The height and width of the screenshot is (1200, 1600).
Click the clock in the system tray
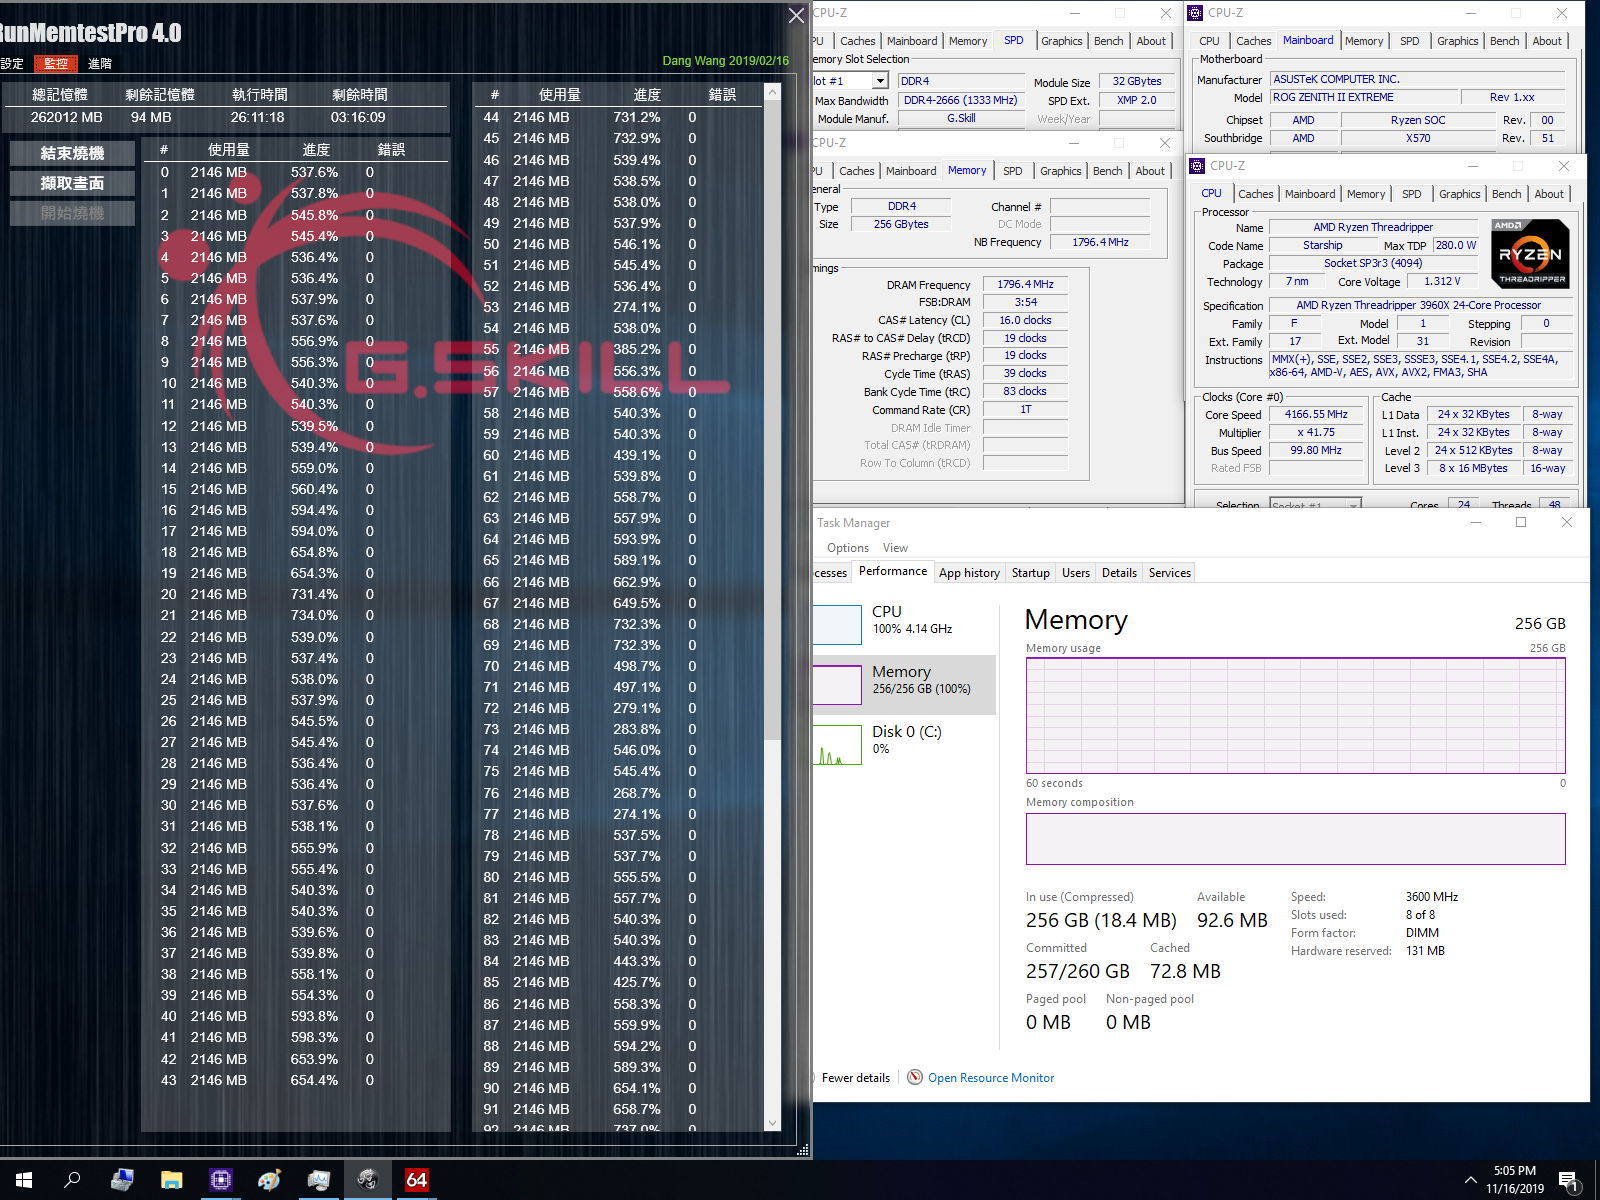1515,1180
